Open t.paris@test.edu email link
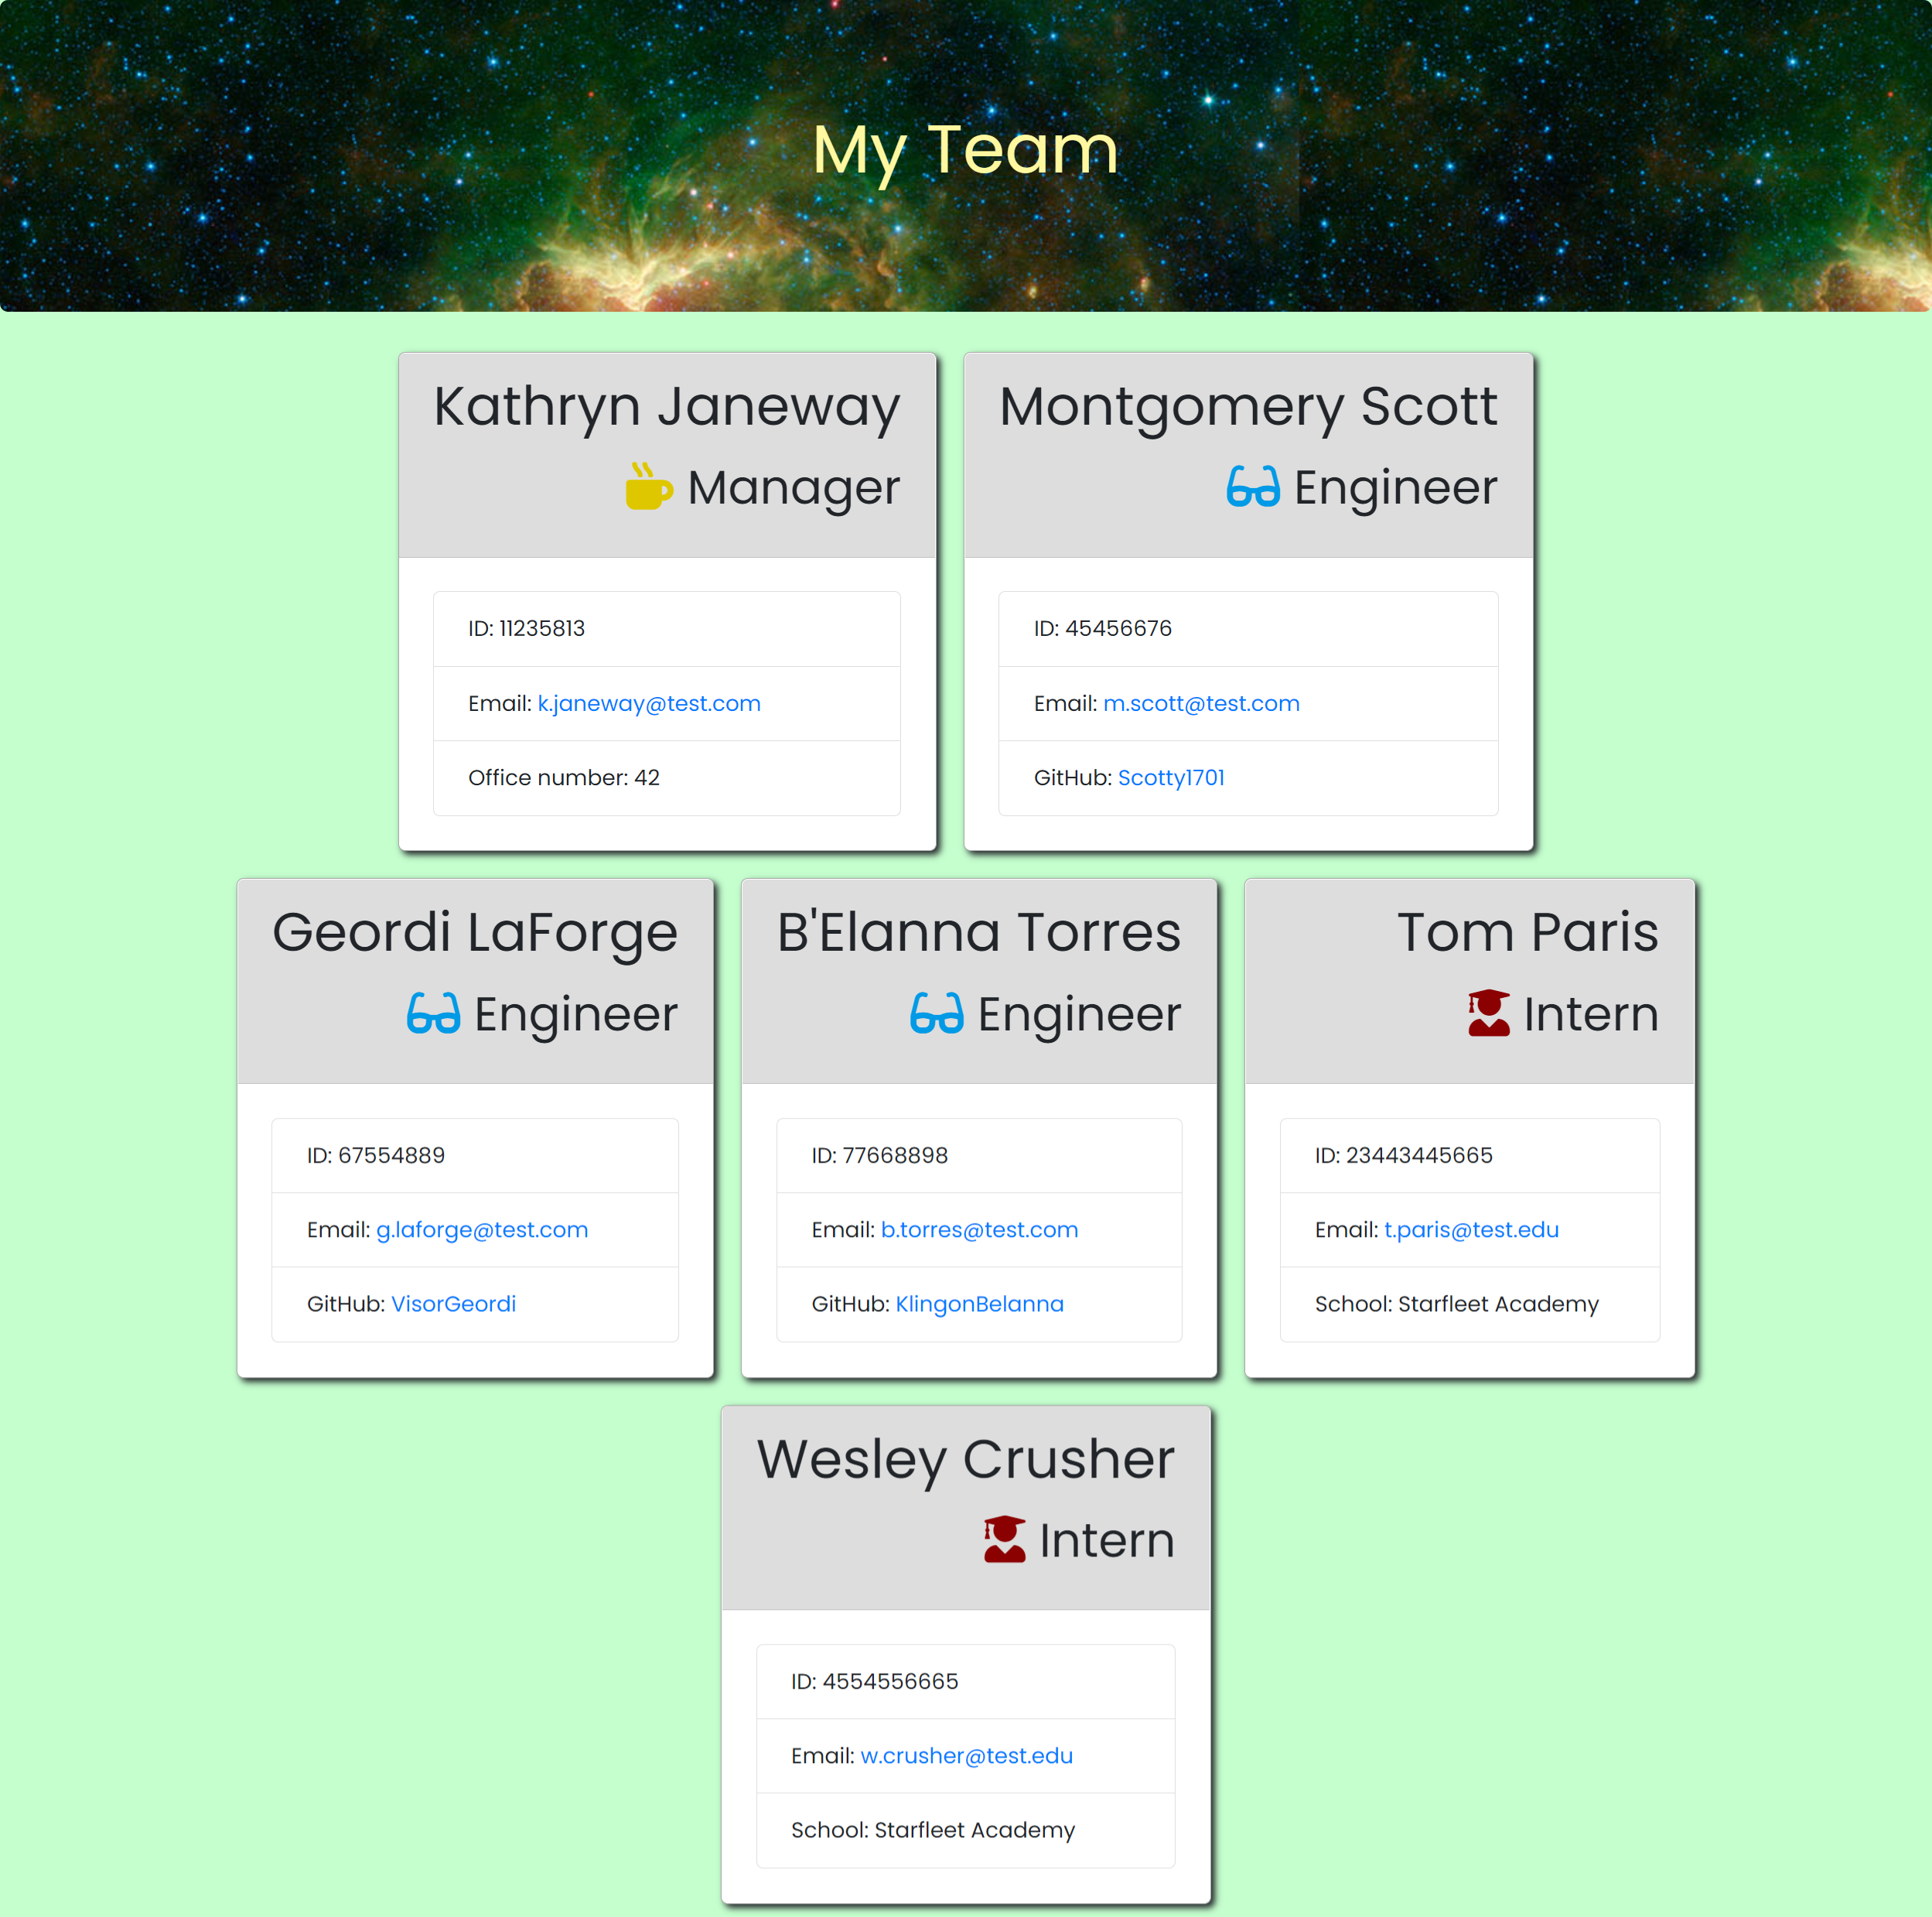 [x=1470, y=1228]
